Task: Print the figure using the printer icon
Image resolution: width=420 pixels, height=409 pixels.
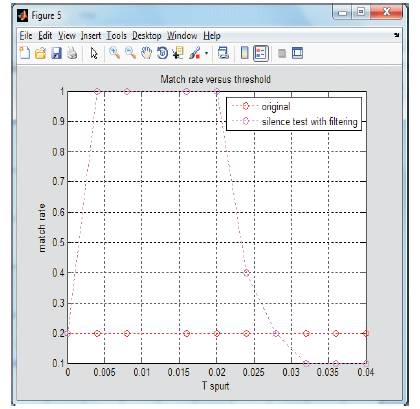Action: tap(72, 53)
